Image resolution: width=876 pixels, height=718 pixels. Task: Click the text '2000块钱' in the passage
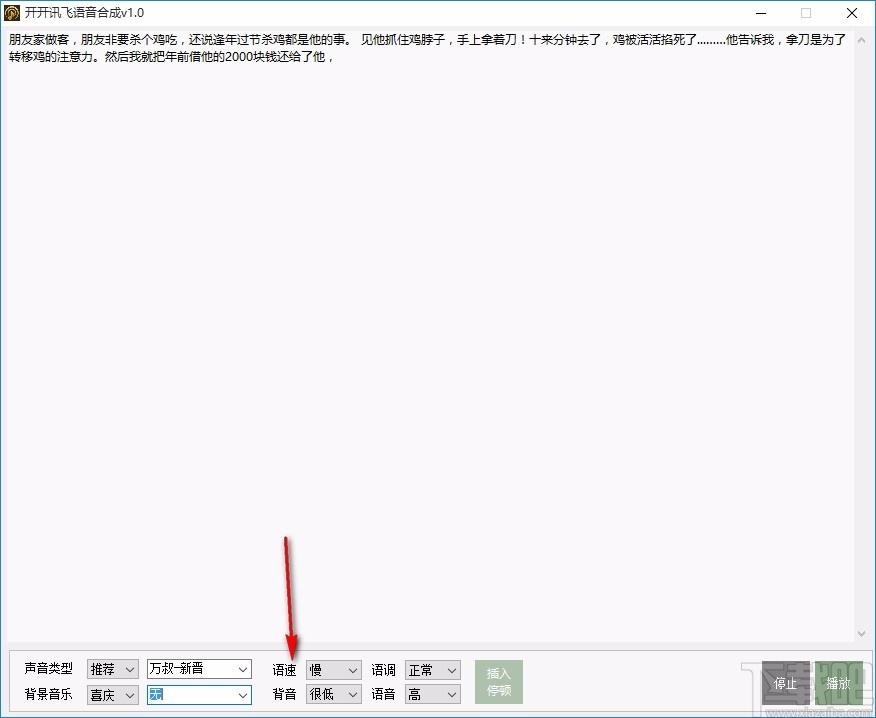coord(251,57)
